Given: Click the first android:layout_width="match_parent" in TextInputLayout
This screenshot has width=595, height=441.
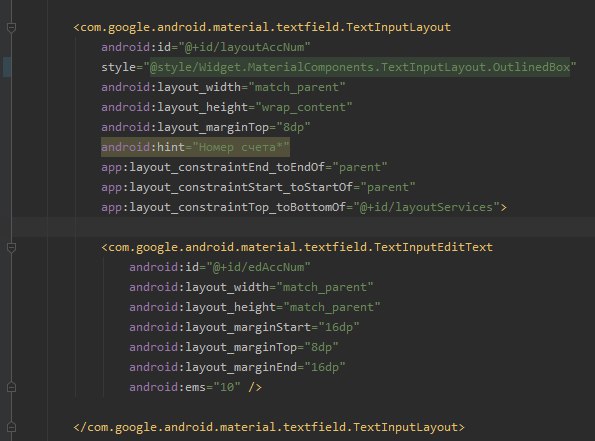Looking at the screenshot, I should point(223,87).
